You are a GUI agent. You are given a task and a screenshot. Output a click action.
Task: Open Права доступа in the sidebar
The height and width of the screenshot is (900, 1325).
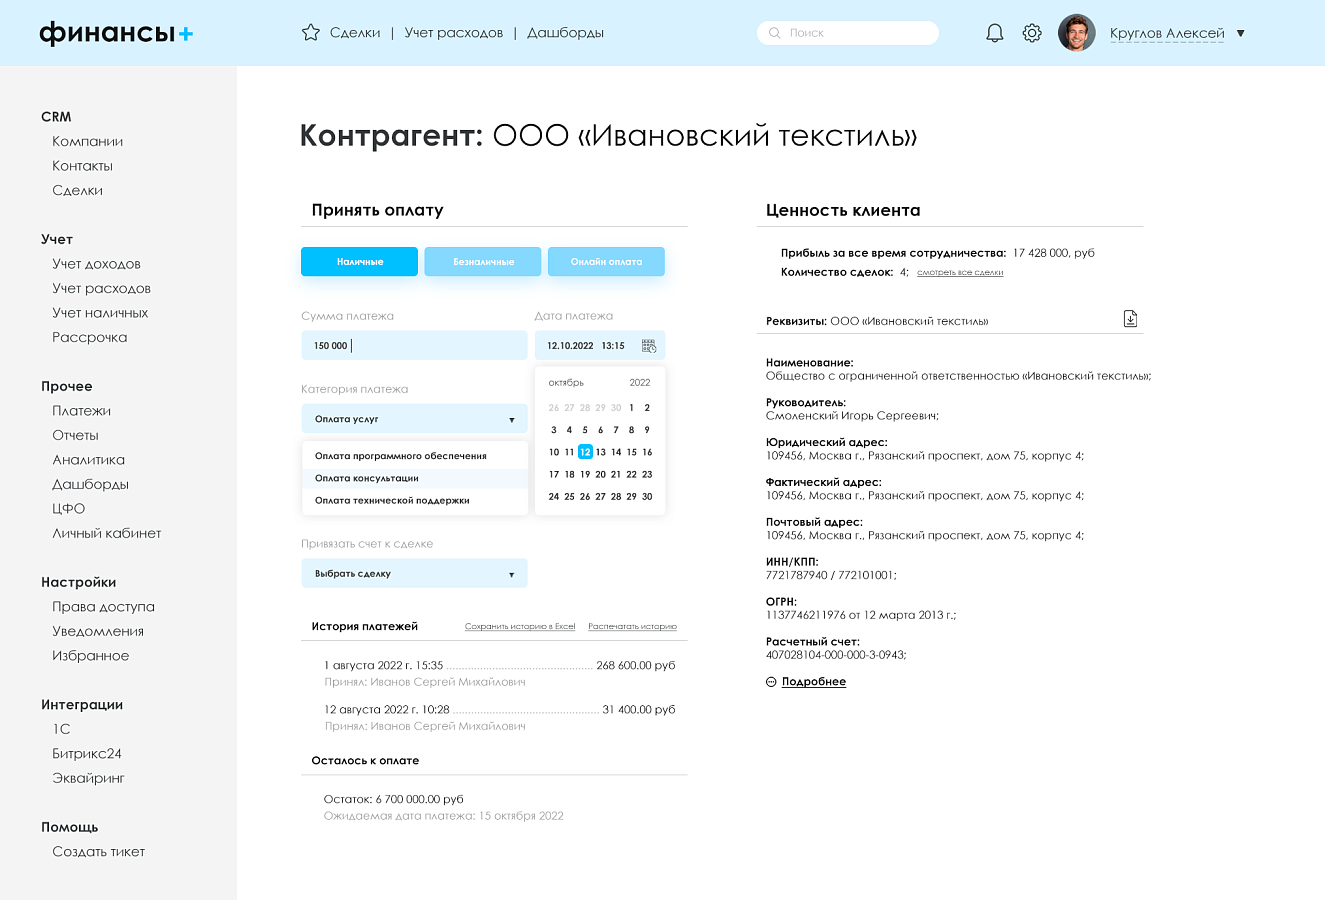pos(104,607)
